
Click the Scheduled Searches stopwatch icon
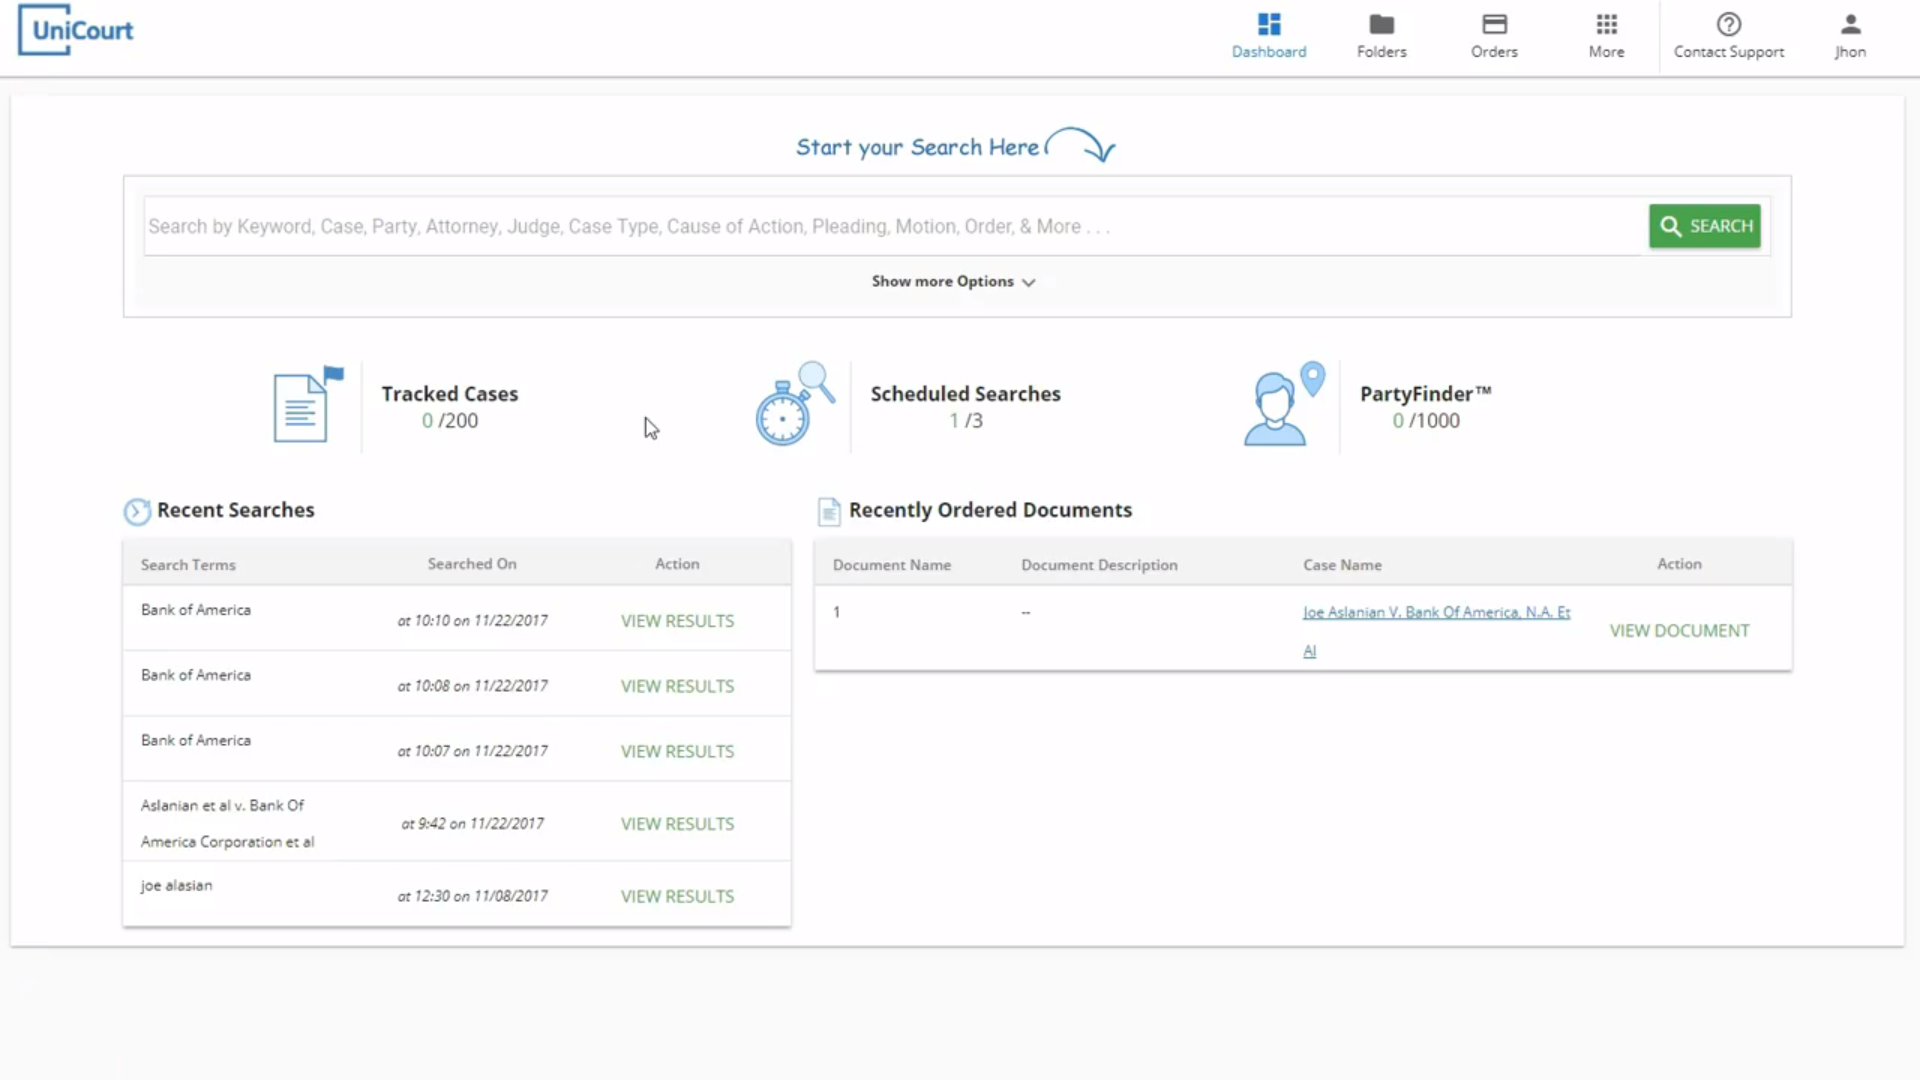click(x=794, y=404)
